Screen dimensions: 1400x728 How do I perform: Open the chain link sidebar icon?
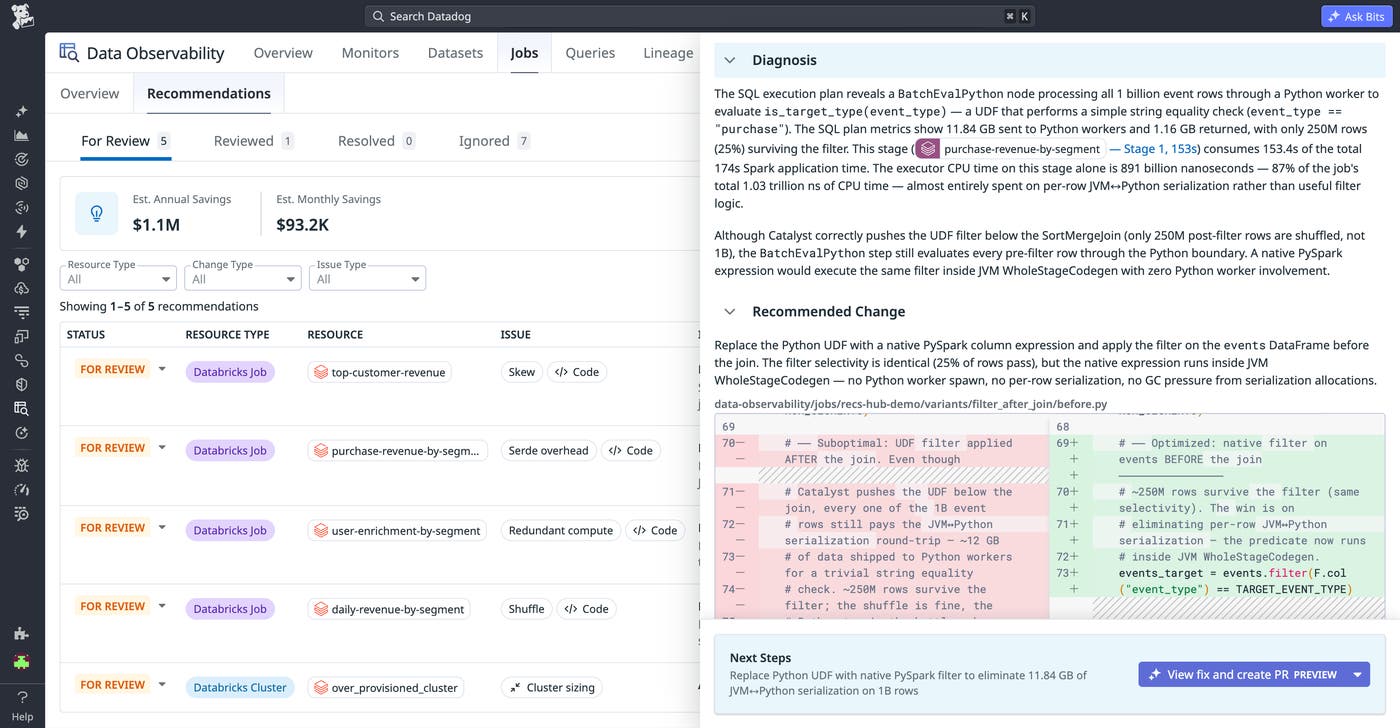(22, 360)
